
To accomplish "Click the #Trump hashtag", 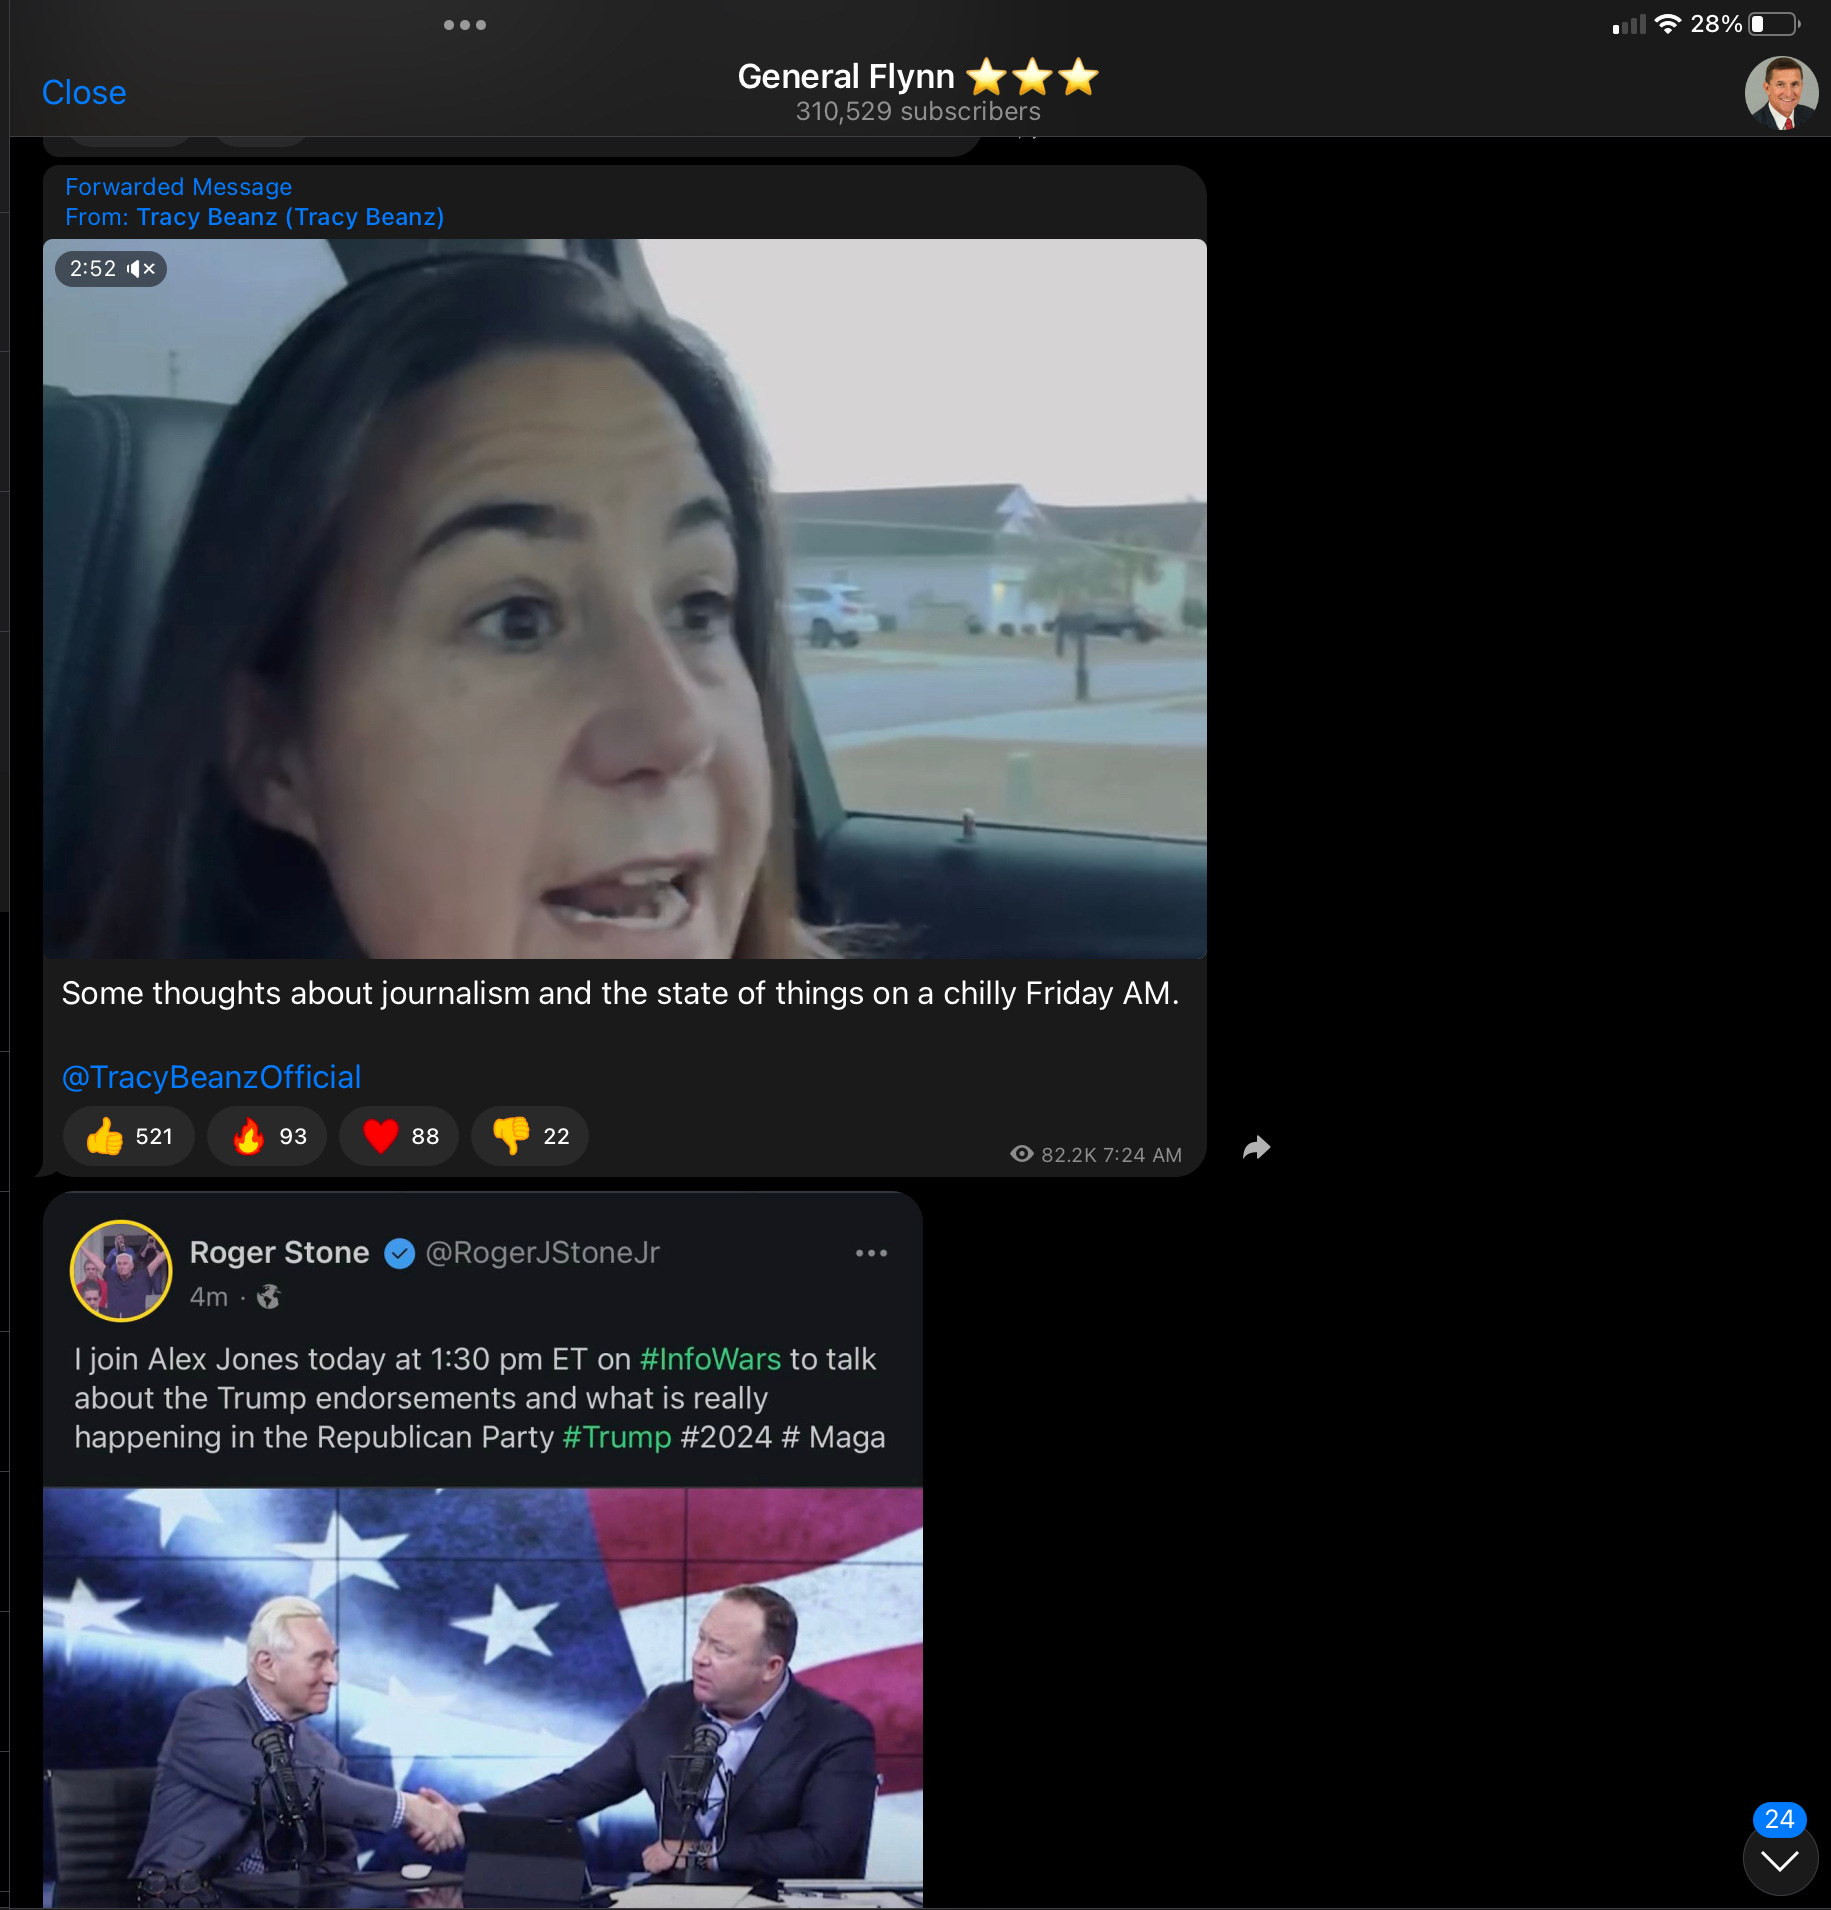I will [x=617, y=1437].
